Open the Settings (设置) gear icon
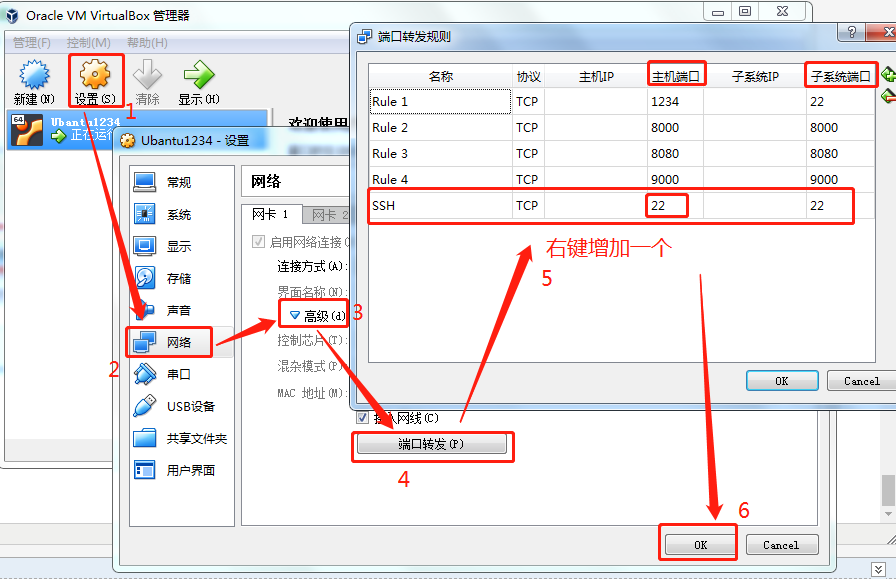Image resolution: width=896 pixels, height=579 pixels. (x=95, y=74)
